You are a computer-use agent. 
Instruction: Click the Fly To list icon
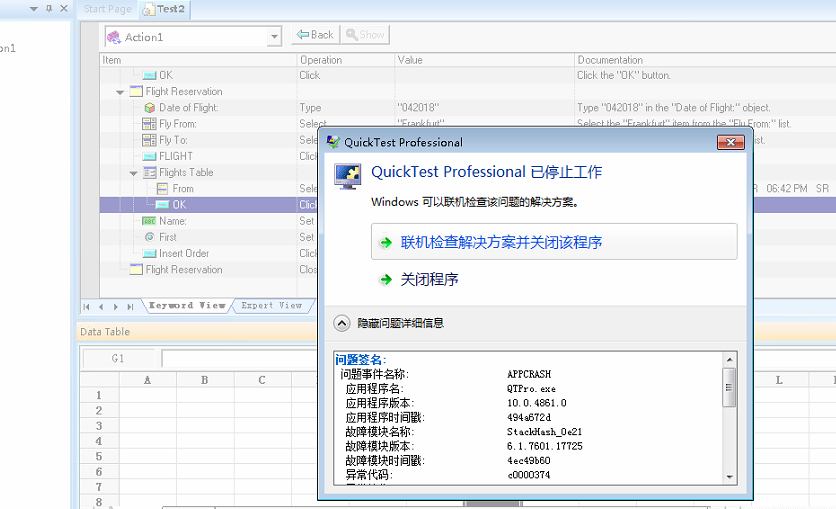tap(149, 140)
